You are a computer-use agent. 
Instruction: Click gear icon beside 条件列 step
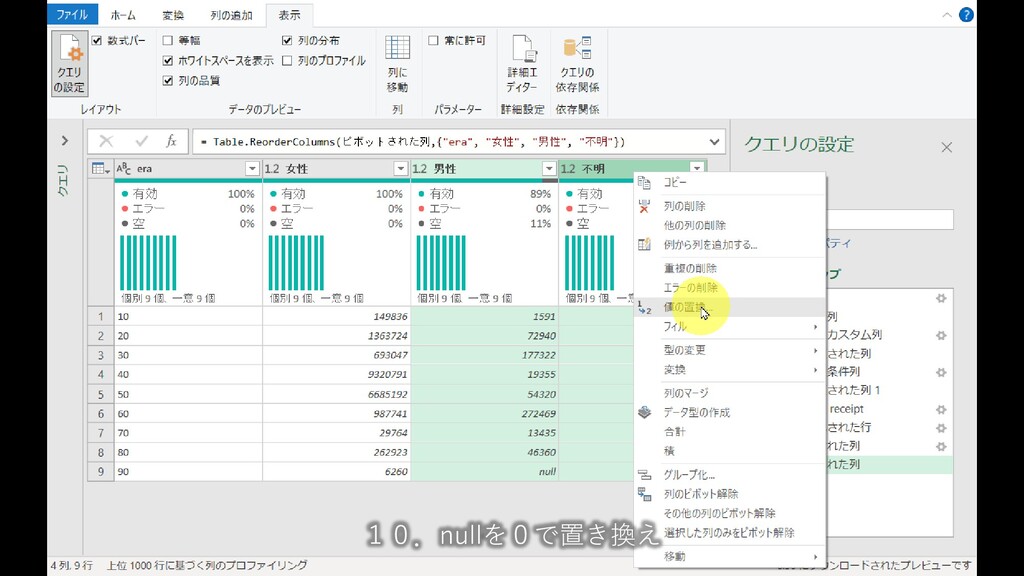coord(941,372)
